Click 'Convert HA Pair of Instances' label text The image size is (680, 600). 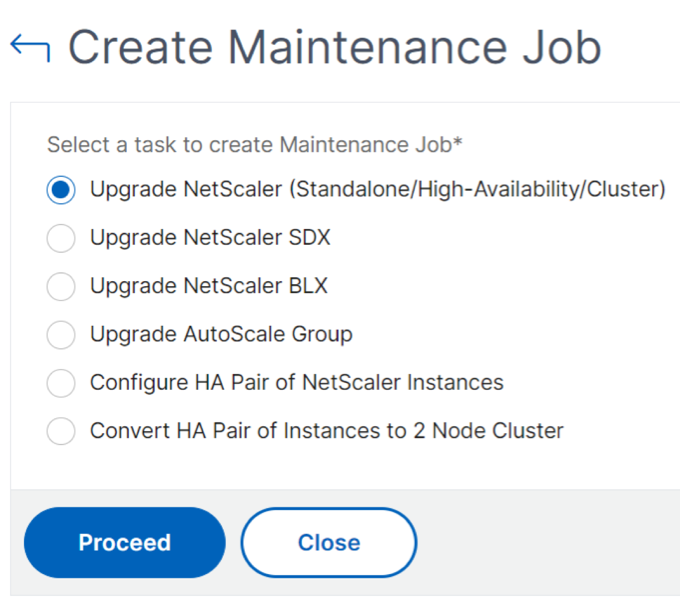[x=327, y=430]
